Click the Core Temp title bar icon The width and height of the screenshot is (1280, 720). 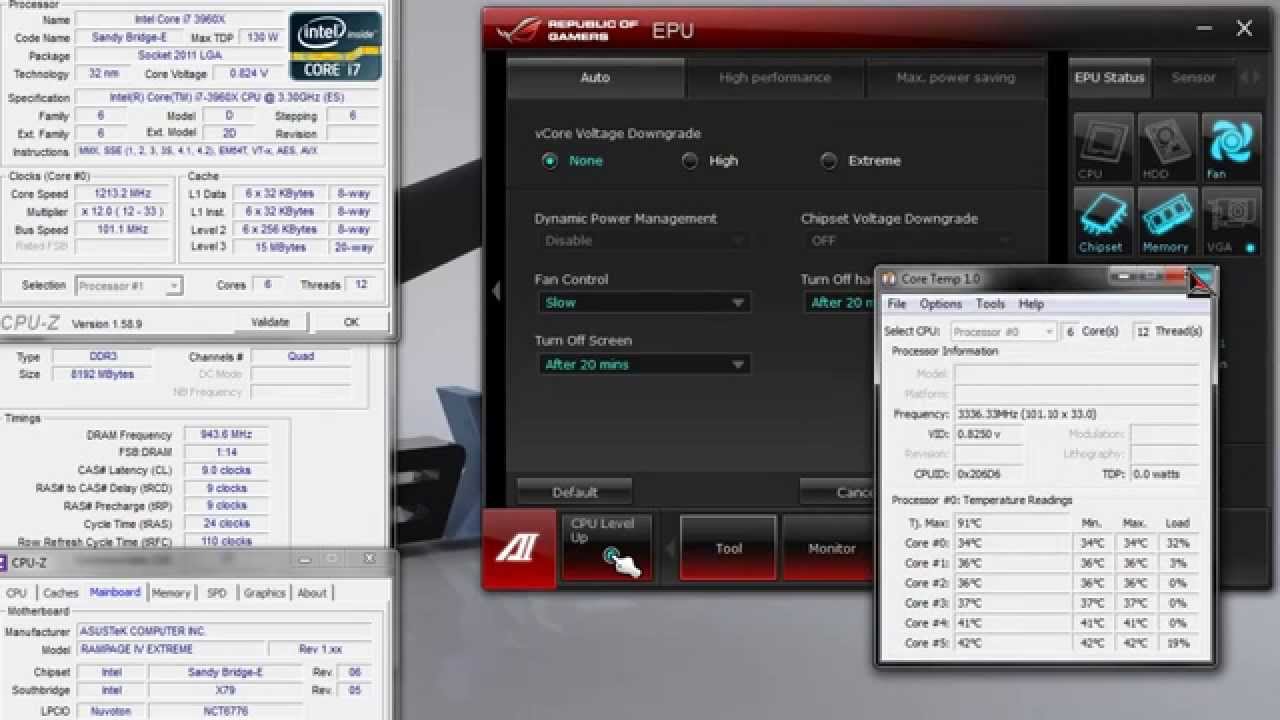click(888, 278)
